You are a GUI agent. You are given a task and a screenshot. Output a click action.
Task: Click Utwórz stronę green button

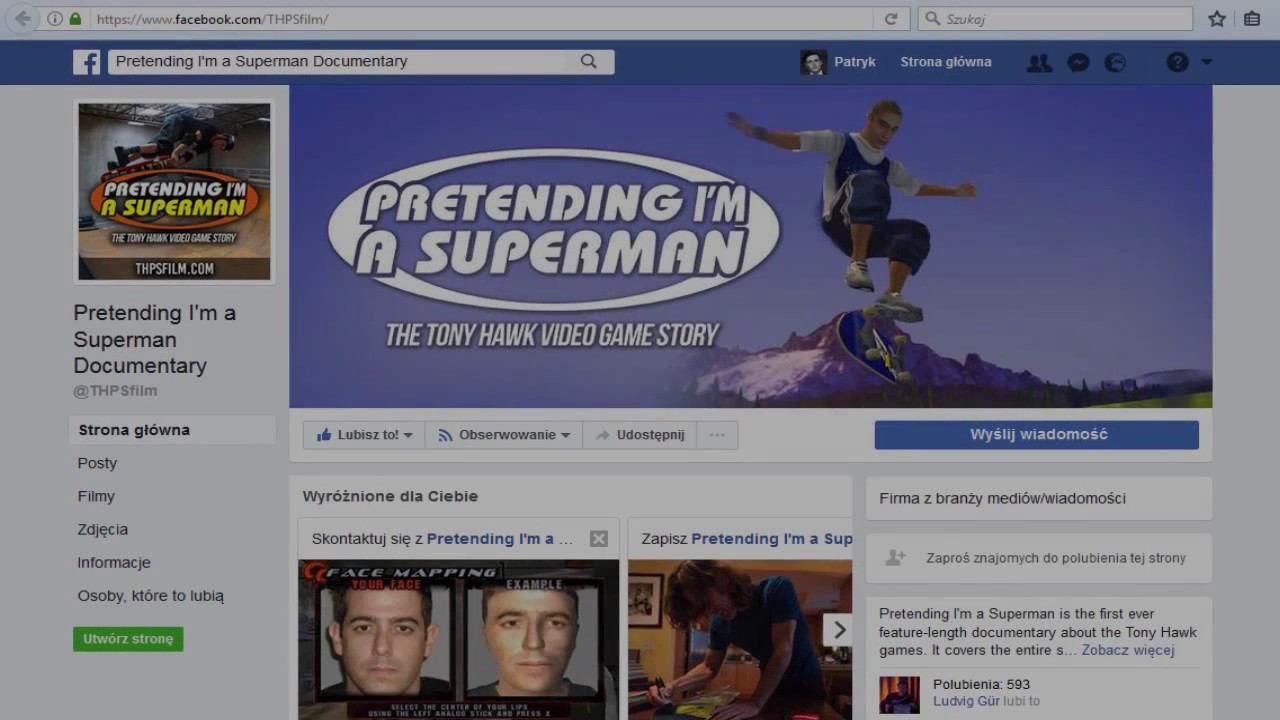(x=128, y=639)
